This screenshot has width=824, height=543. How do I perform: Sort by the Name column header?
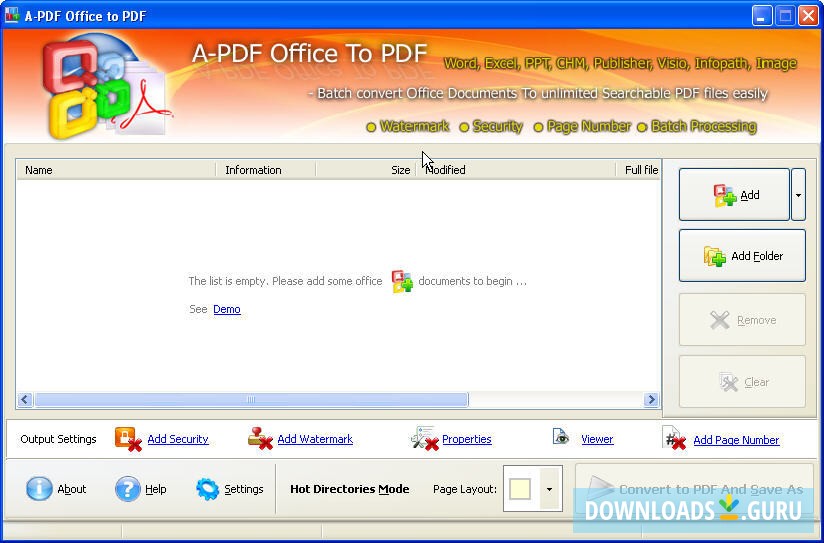[116, 170]
